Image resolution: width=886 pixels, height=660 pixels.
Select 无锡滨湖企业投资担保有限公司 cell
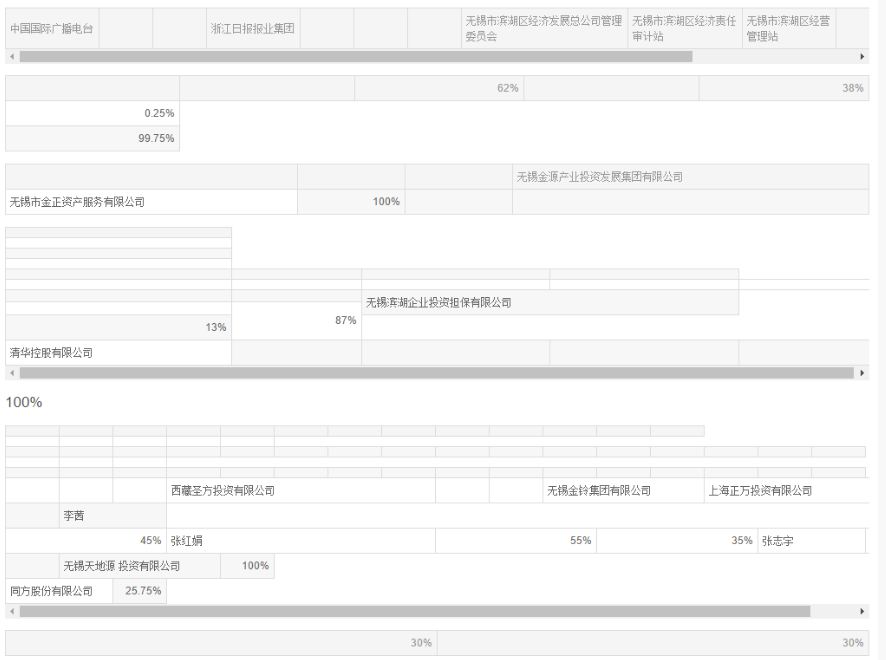click(550, 302)
